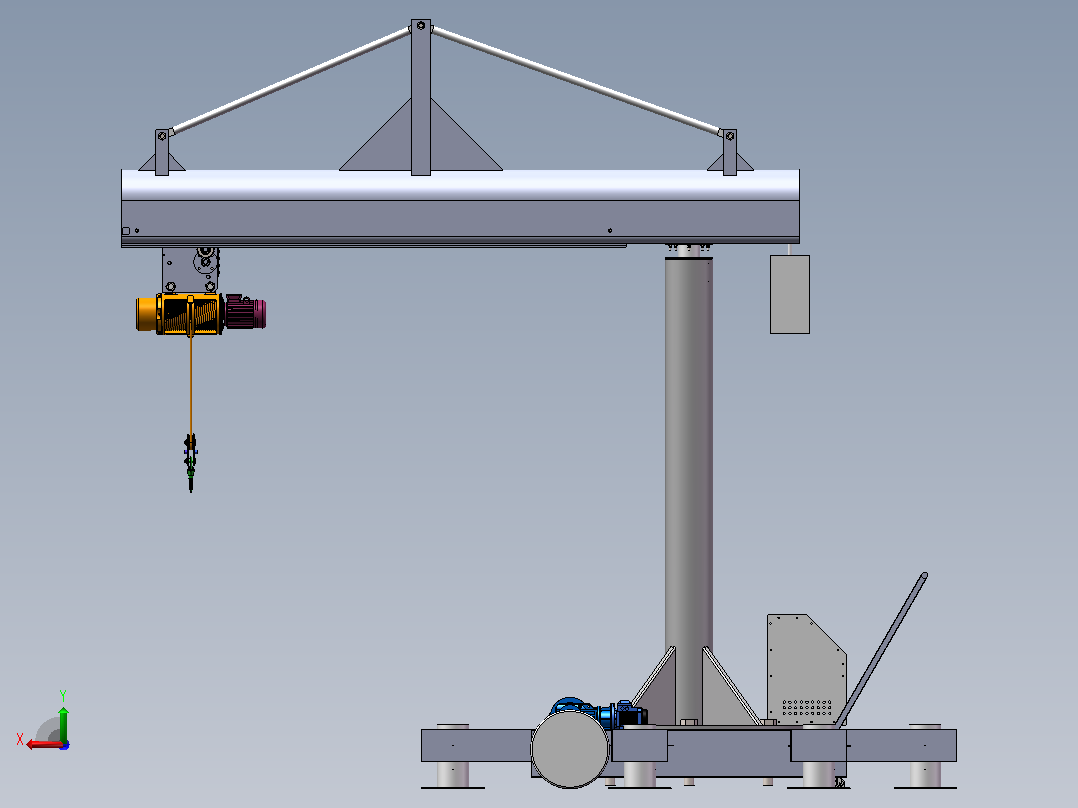The image size is (1078, 808).
Task: Select the pin bolt at the mast top
Action: (421, 26)
